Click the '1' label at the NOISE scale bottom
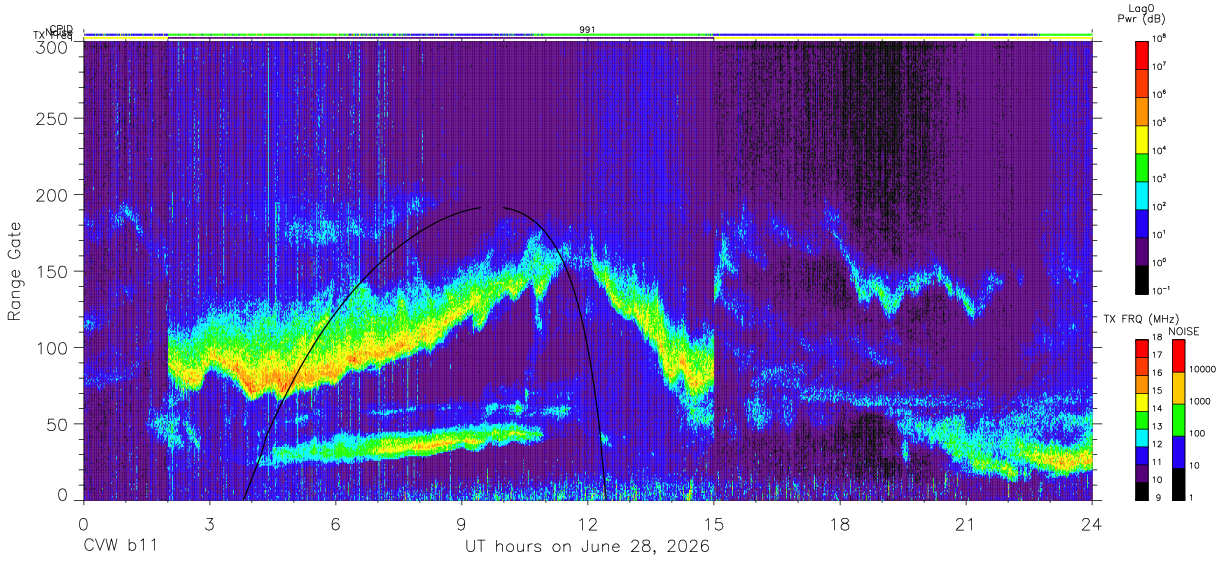Screen dimensions: 1228x567 coord(1193,498)
